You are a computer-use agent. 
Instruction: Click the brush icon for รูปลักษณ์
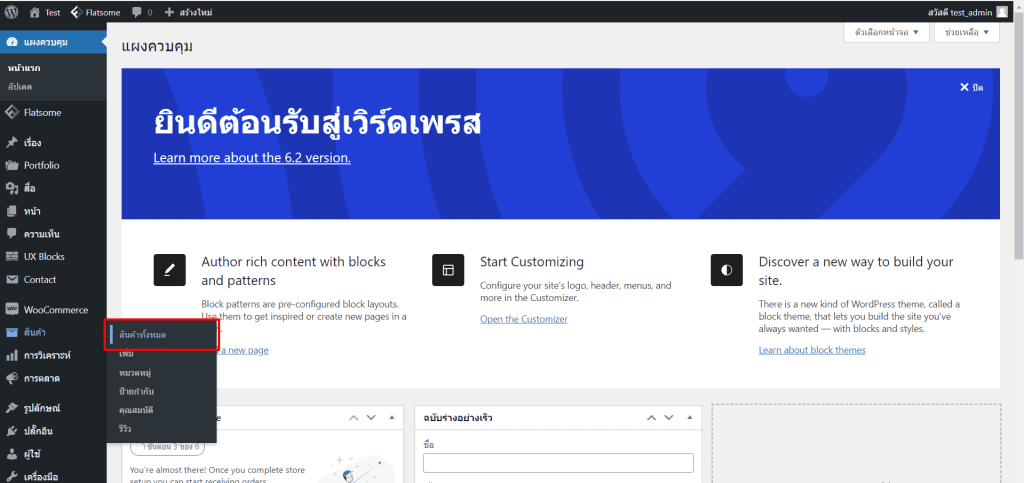12,408
